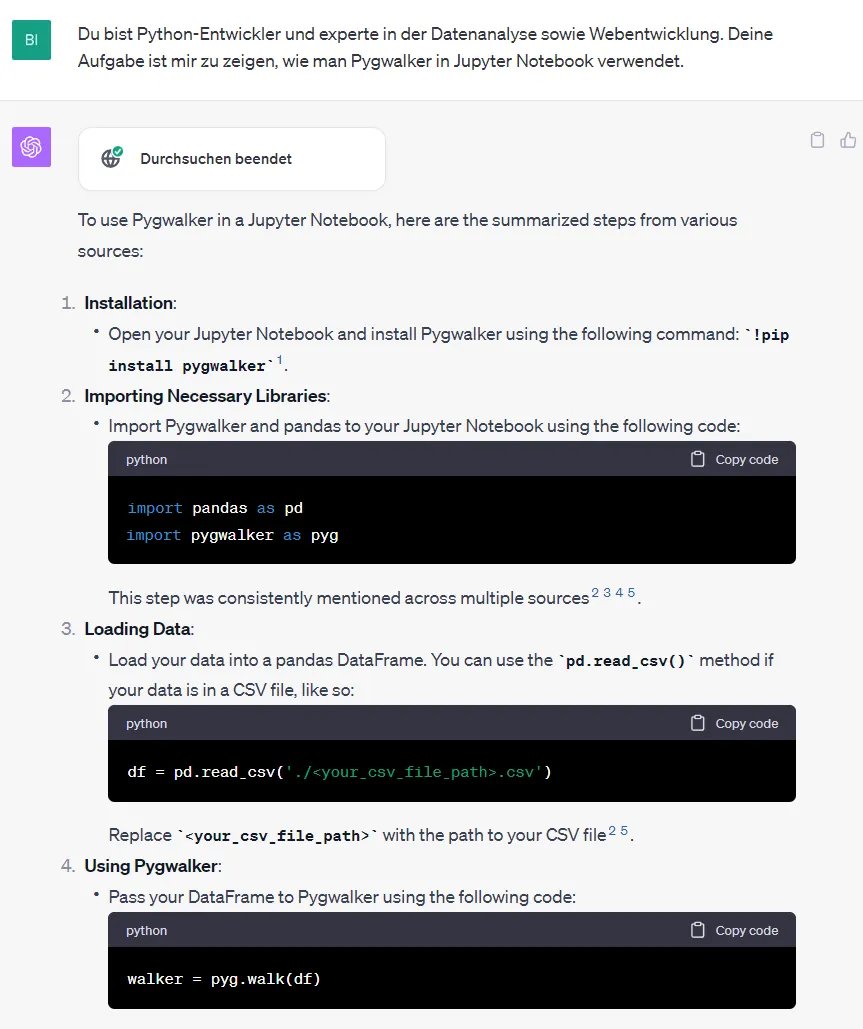The width and height of the screenshot is (863, 1029).
Task: Click the 'import pygwalker as pyg' code line
Action: (233, 535)
